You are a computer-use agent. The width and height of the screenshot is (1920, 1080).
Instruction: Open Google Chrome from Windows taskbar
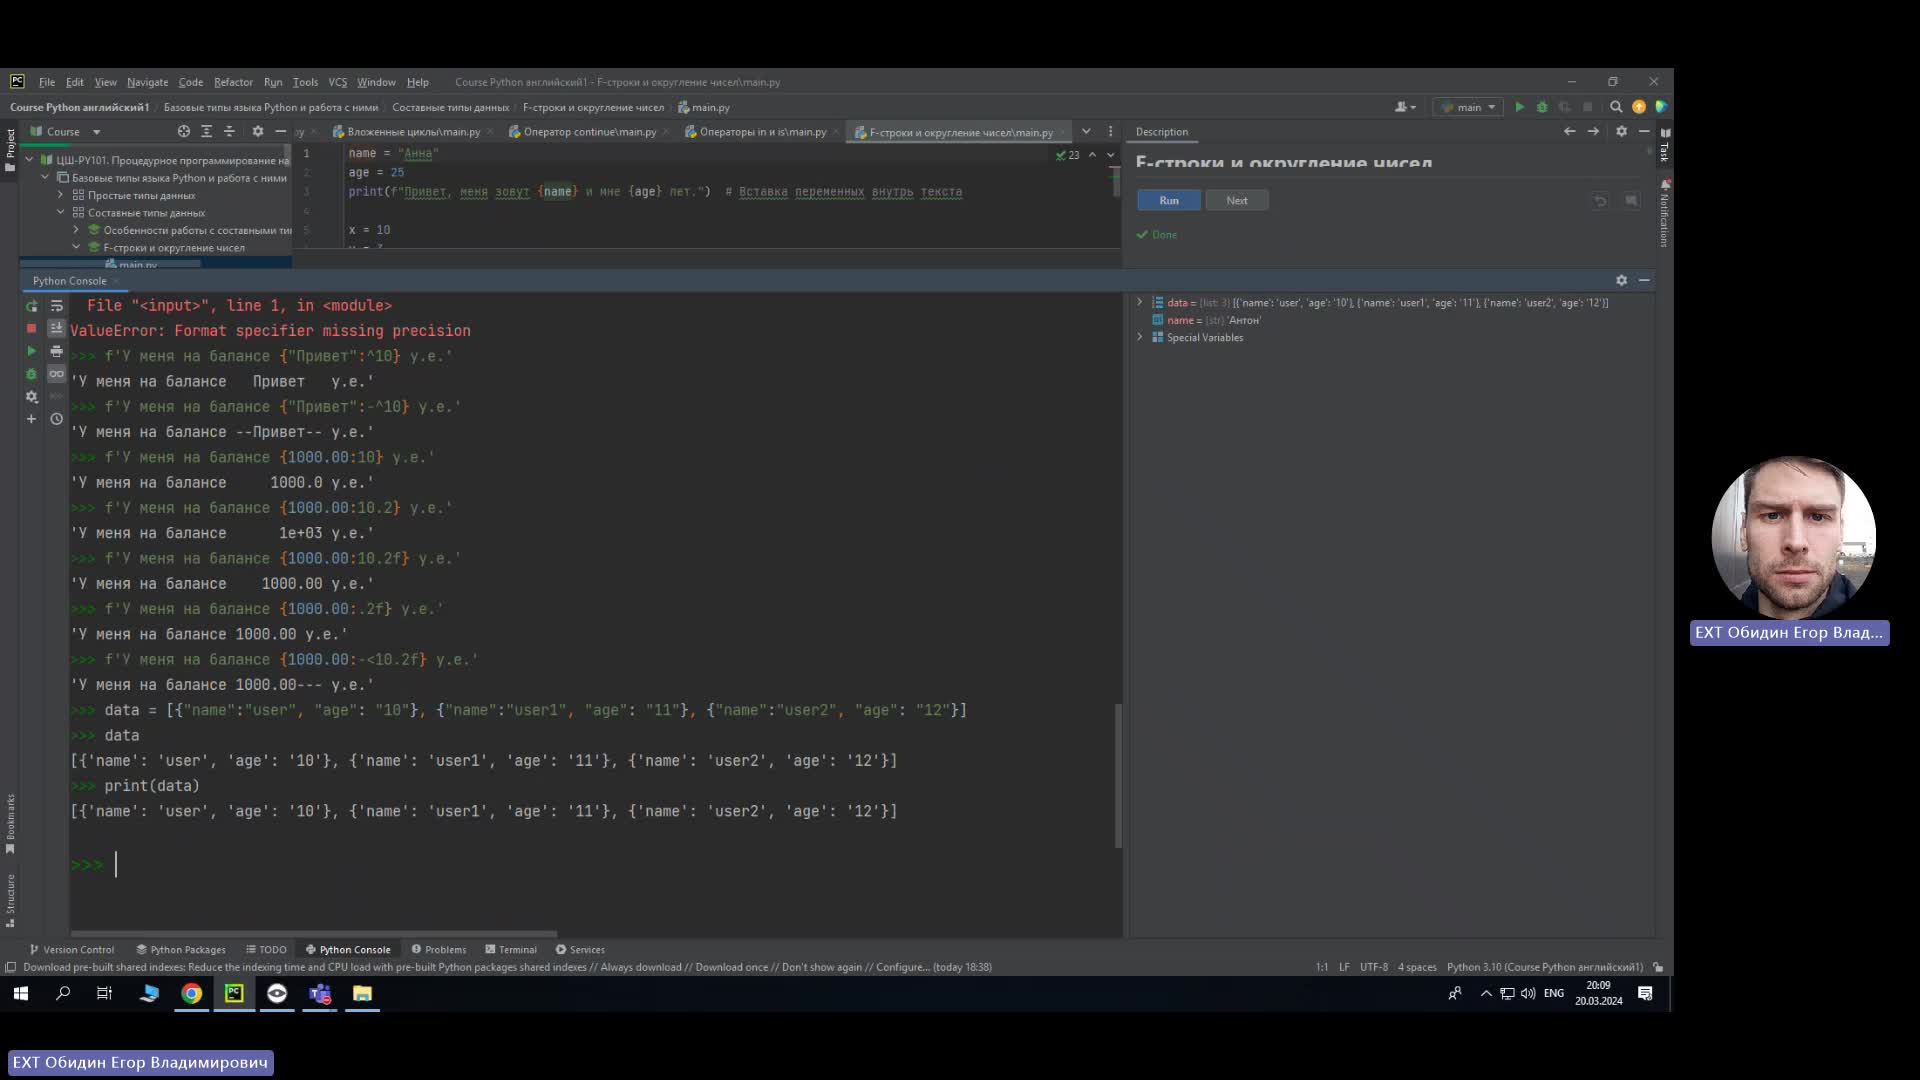[x=191, y=993]
